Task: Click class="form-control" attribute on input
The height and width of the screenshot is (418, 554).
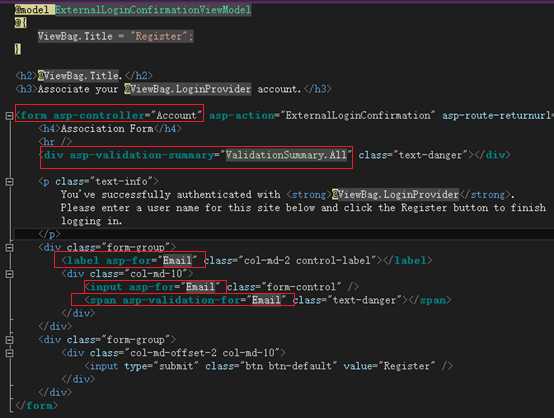Action: (x=284, y=287)
